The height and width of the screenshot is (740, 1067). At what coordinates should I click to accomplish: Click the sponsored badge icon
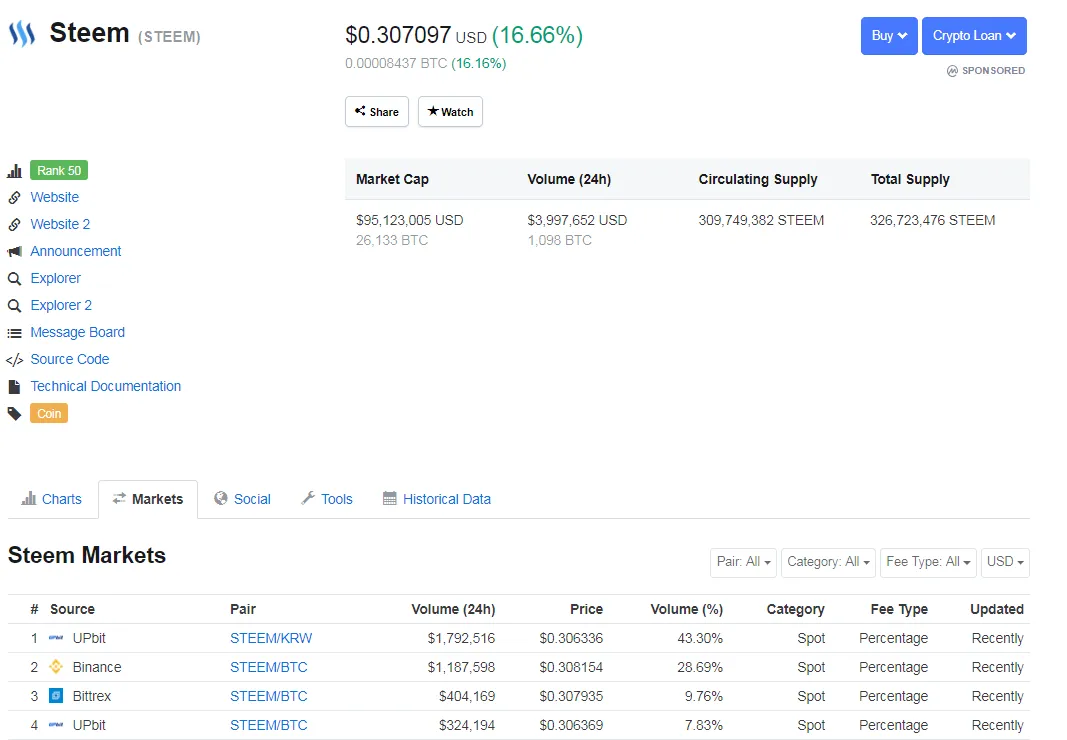coord(952,71)
